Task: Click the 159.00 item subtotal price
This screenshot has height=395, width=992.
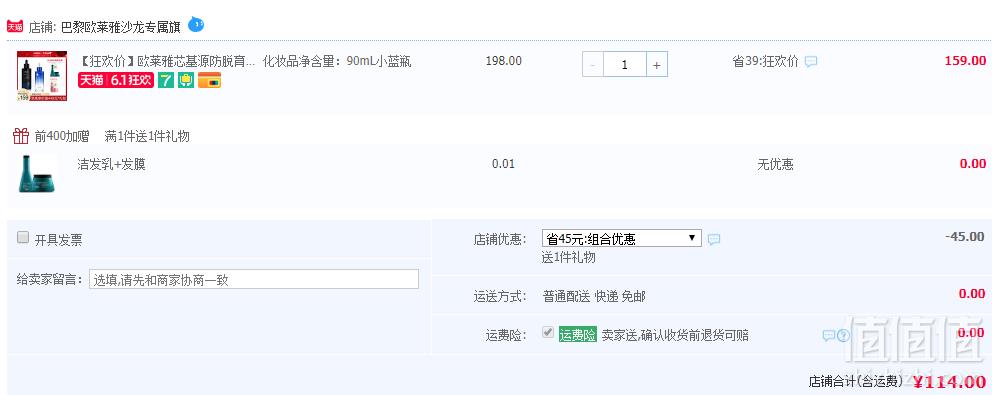Action: click(965, 61)
